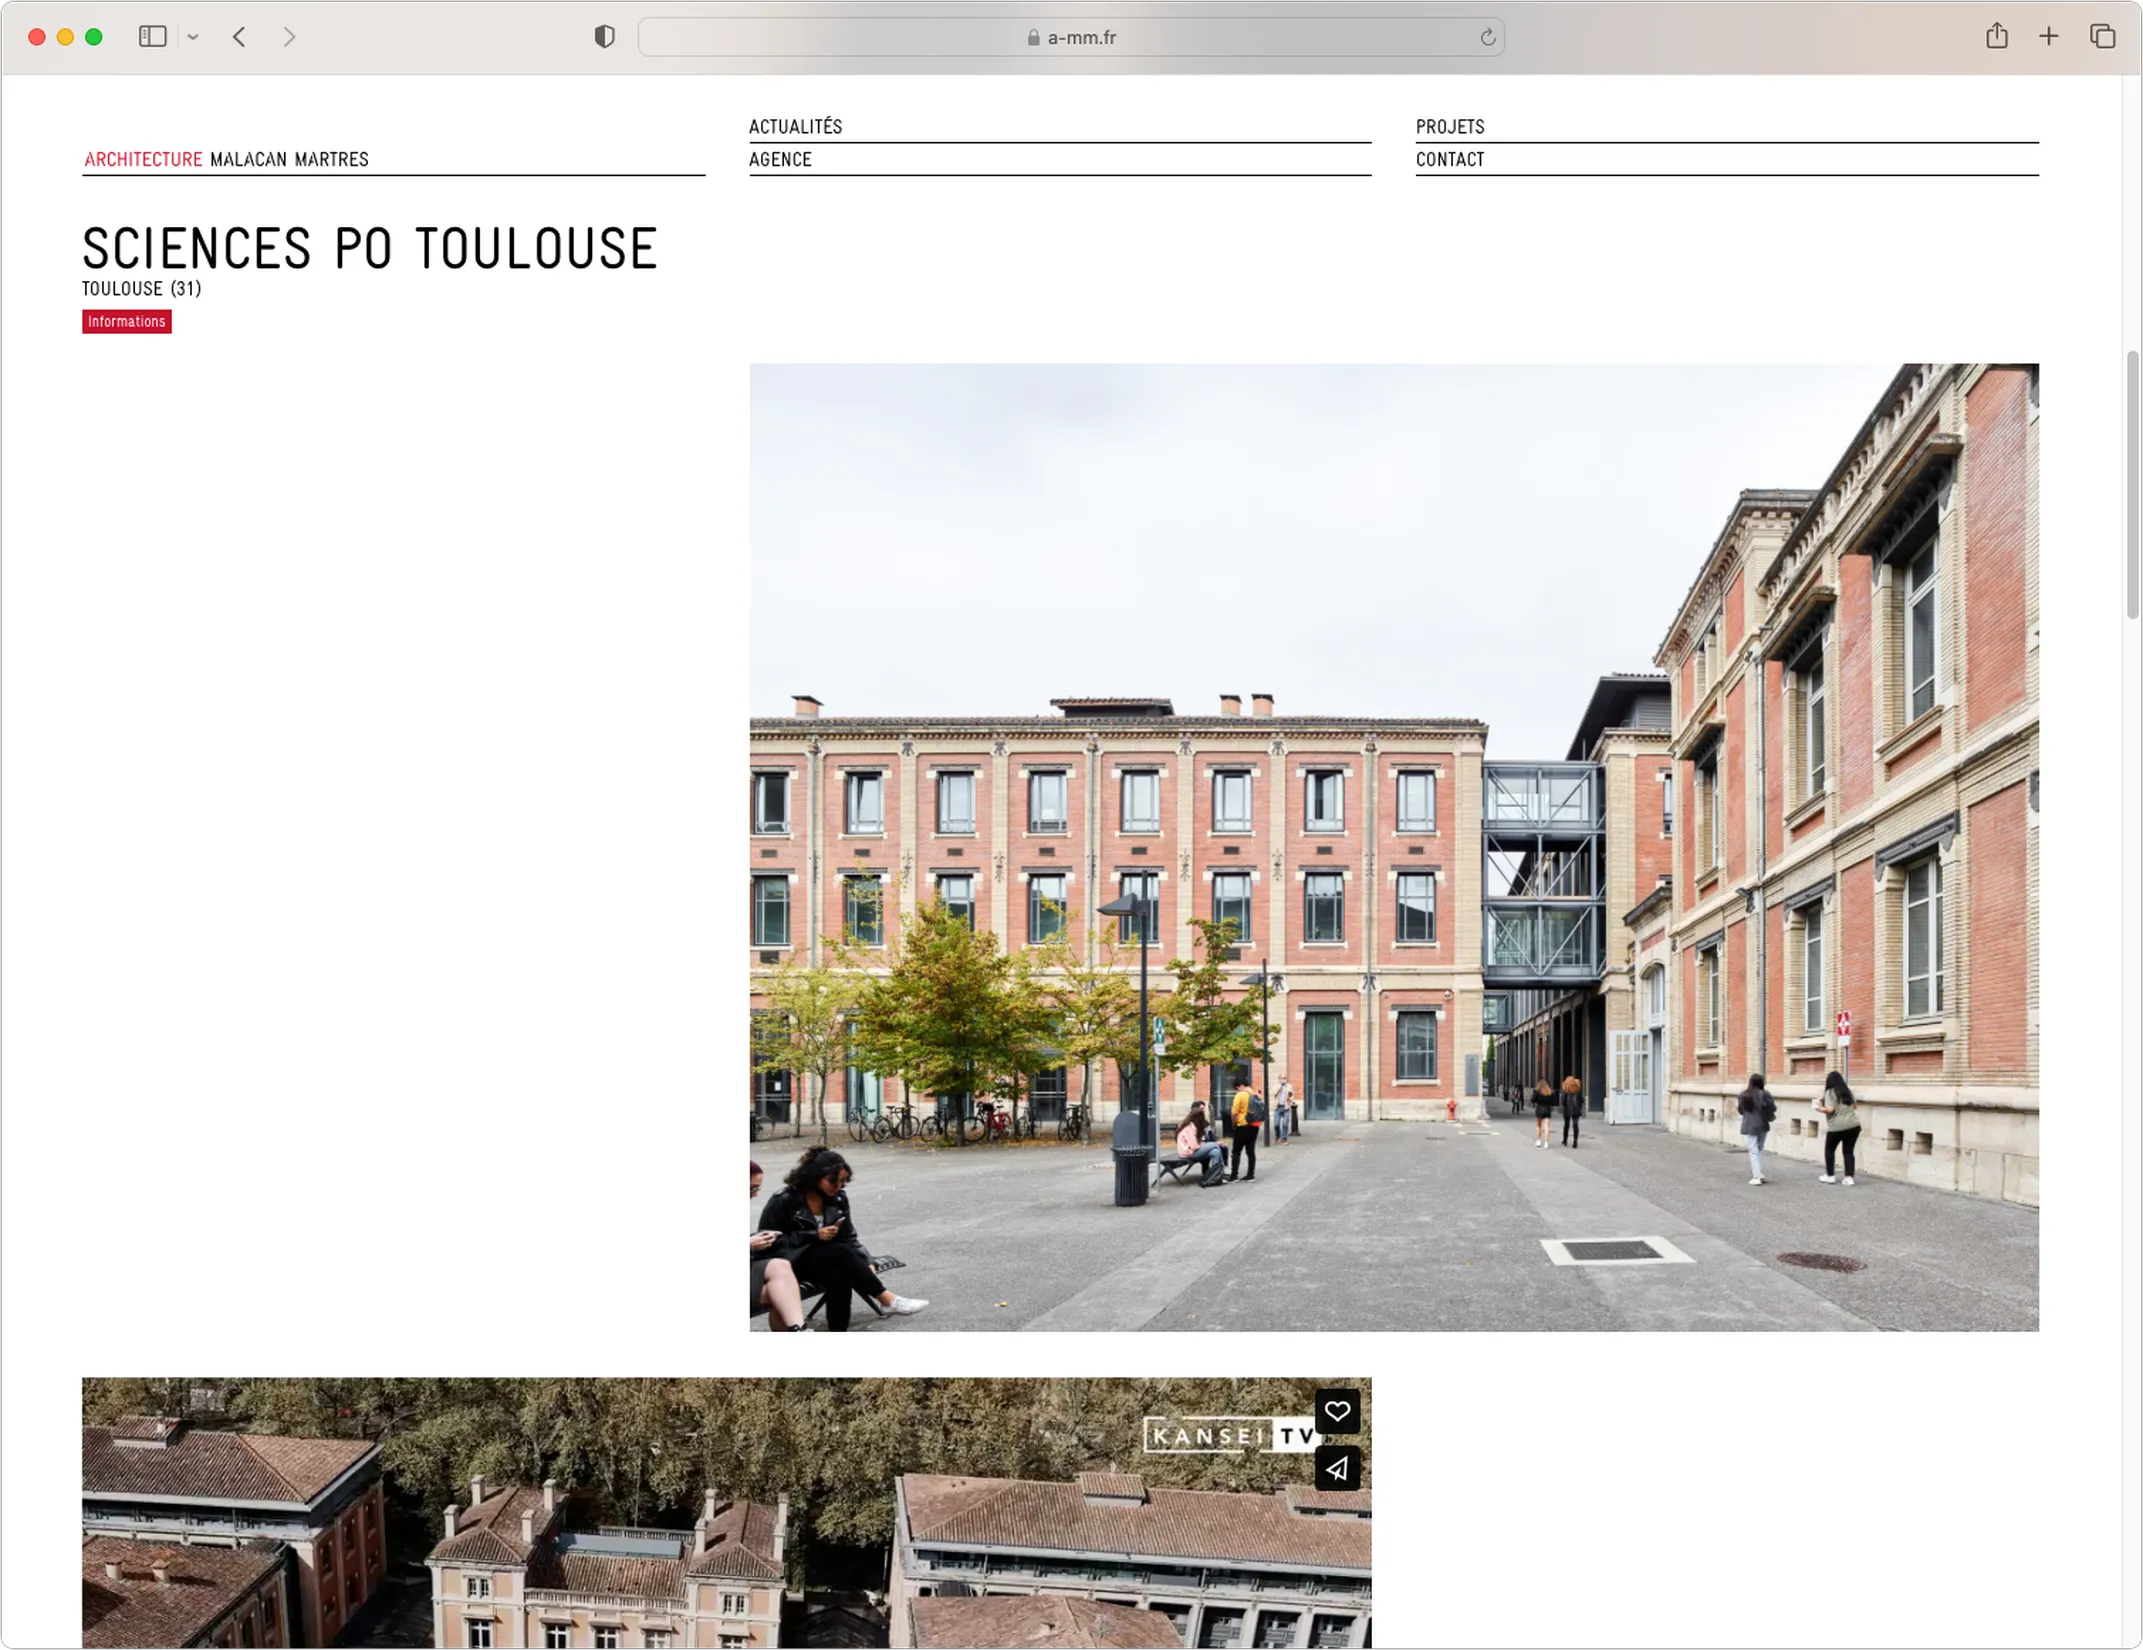Open the sidebar options dropdown arrow
This screenshot has width=2143, height=1650.
193,37
